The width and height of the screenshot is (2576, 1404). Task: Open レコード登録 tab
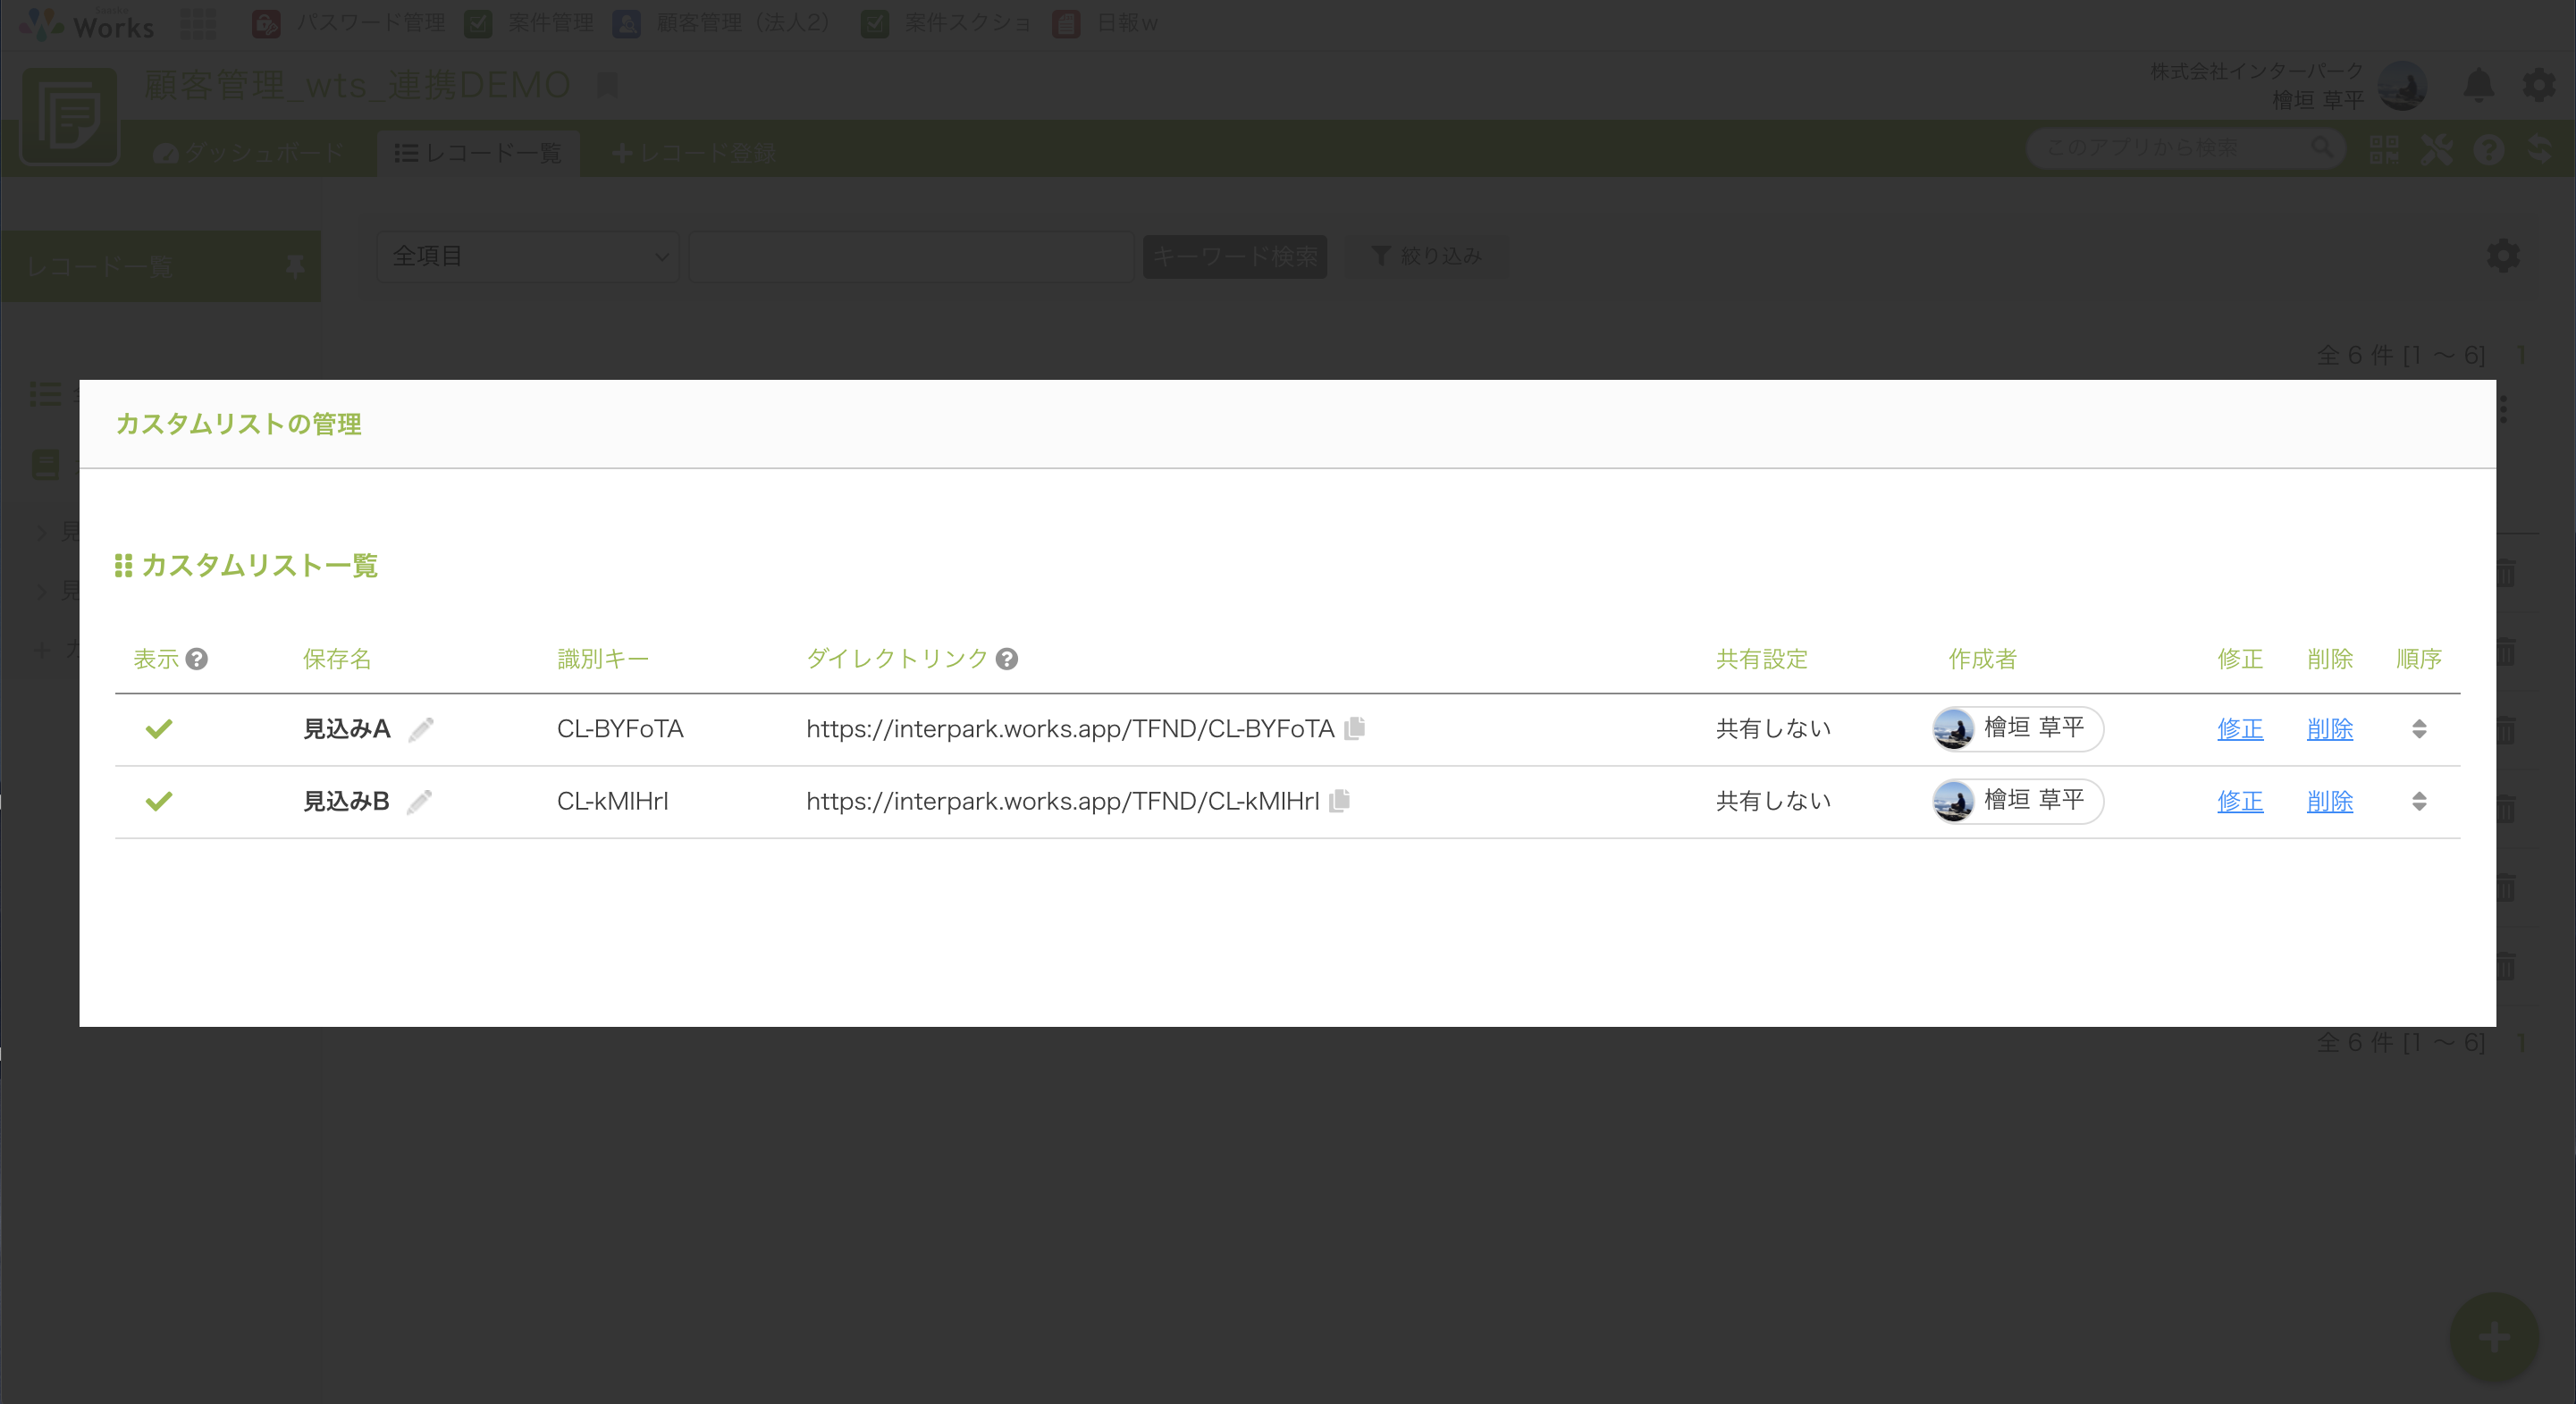pos(694,153)
